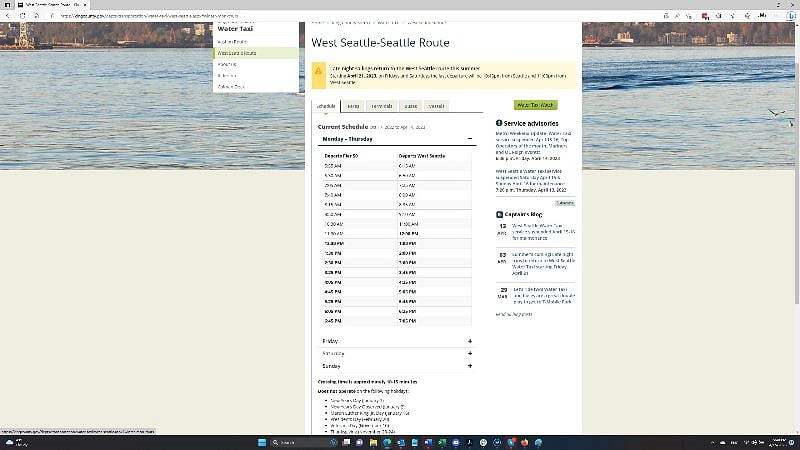Viewport: 800px width, 450px height.
Task: Expand the Friday schedule section
Action: (x=397, y=341)
